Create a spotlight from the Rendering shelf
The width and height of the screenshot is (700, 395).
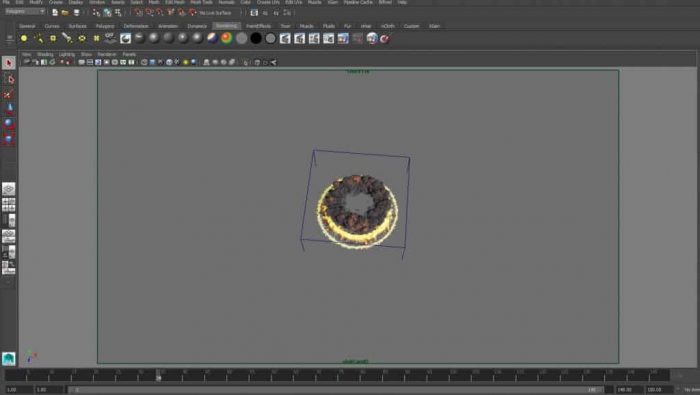click(67, 39)
